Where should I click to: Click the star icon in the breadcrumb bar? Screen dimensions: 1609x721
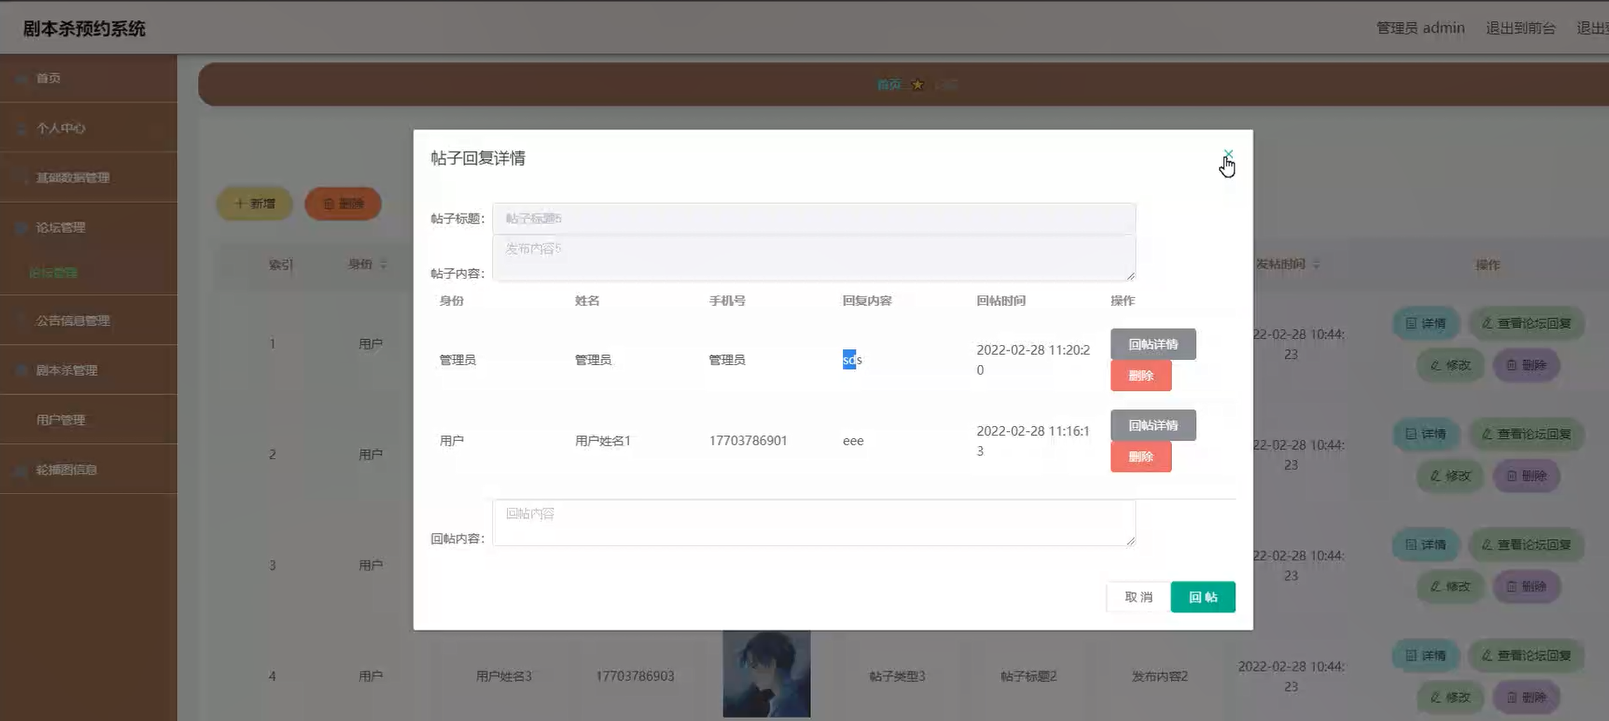pos(918,85)
